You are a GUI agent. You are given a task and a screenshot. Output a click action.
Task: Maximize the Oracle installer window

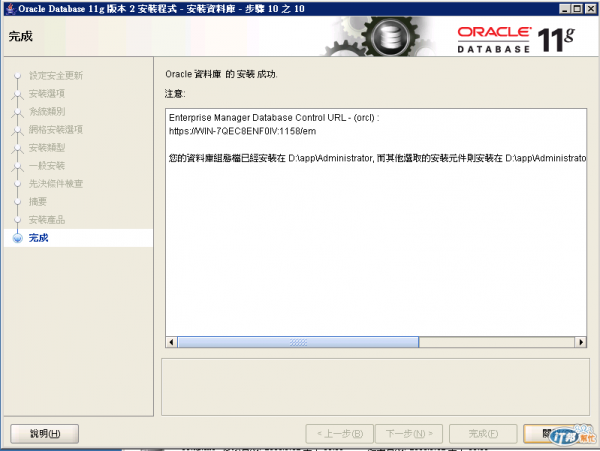tap(577, 8)
